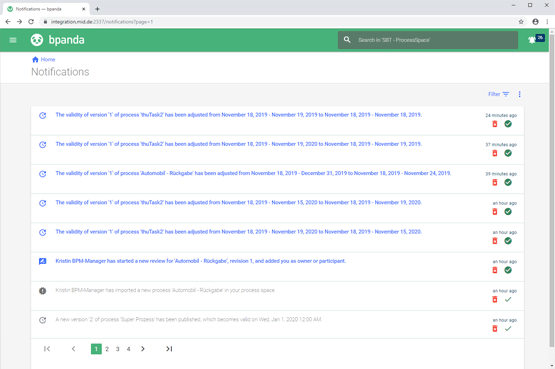Close the Notifications — bpanda tab
Image resolution: width=555 pixels, height=369 pixels.
click(84, 9)
